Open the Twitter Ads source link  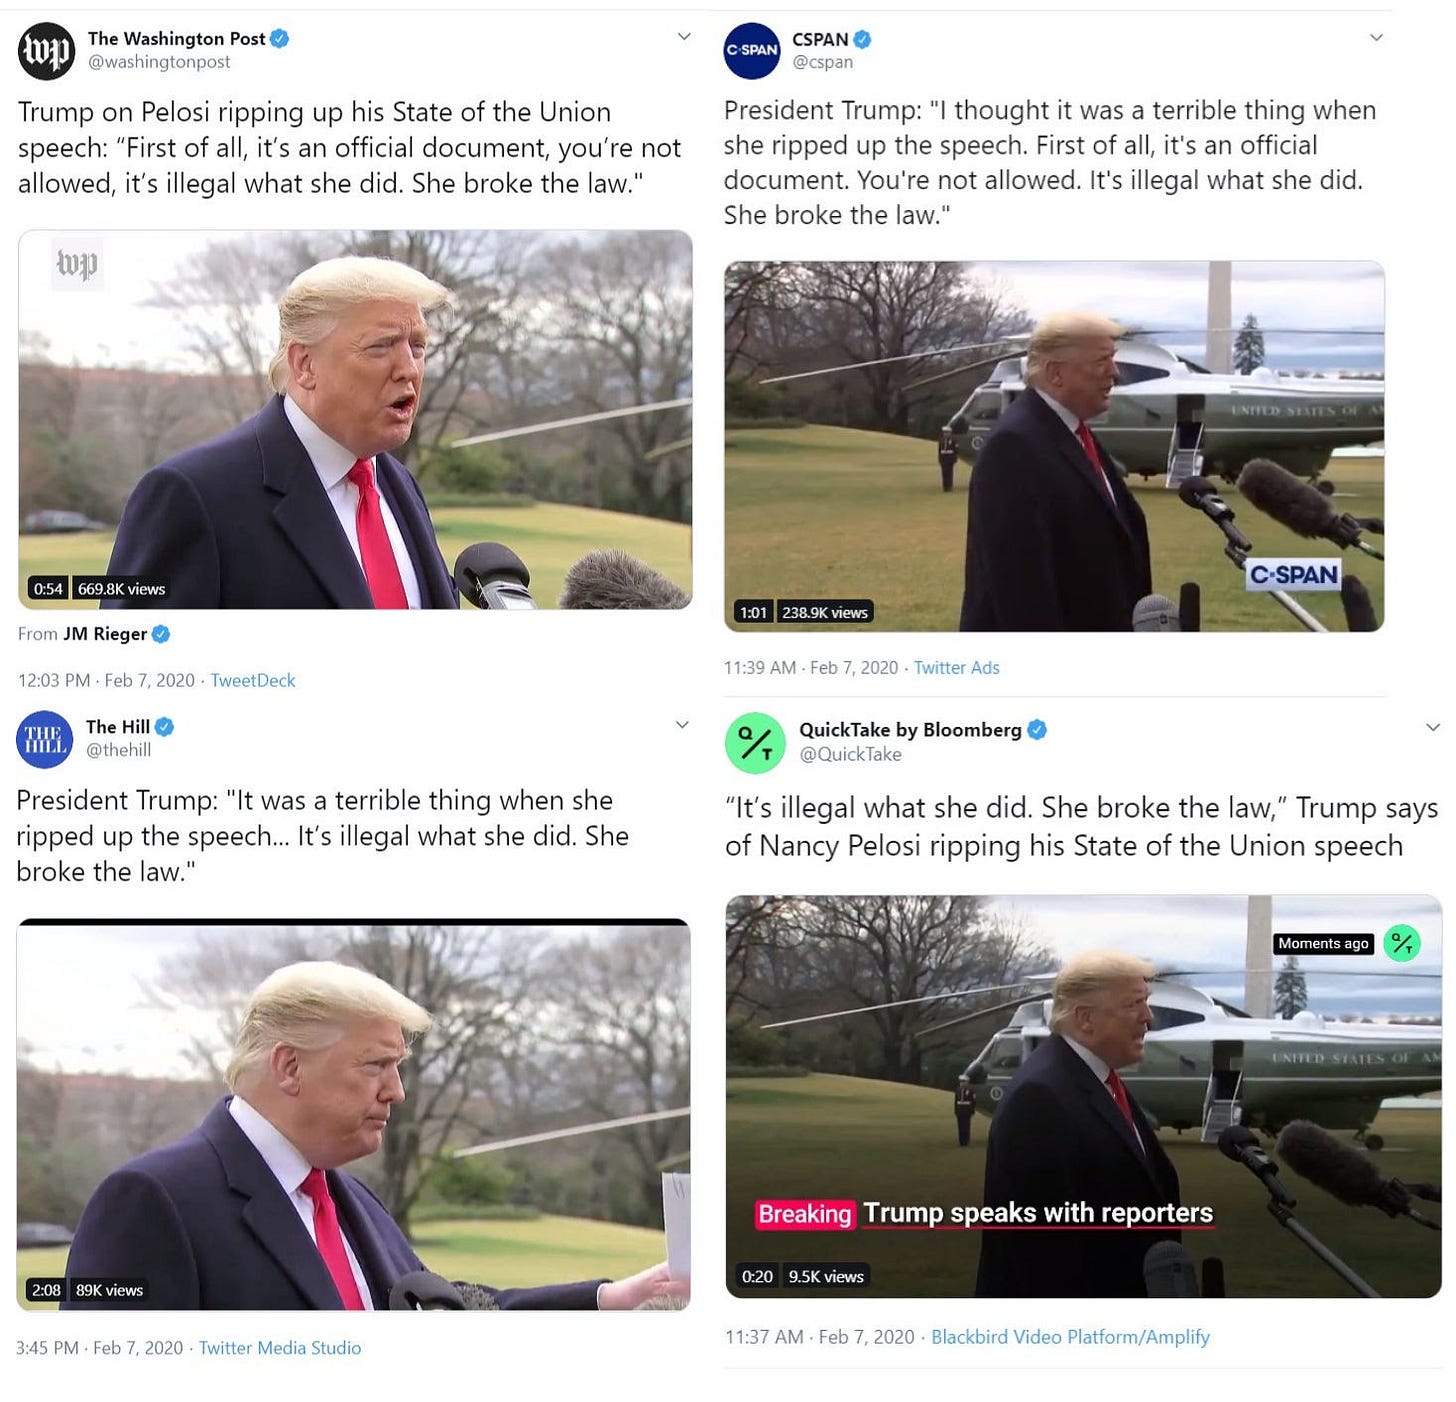956,667
